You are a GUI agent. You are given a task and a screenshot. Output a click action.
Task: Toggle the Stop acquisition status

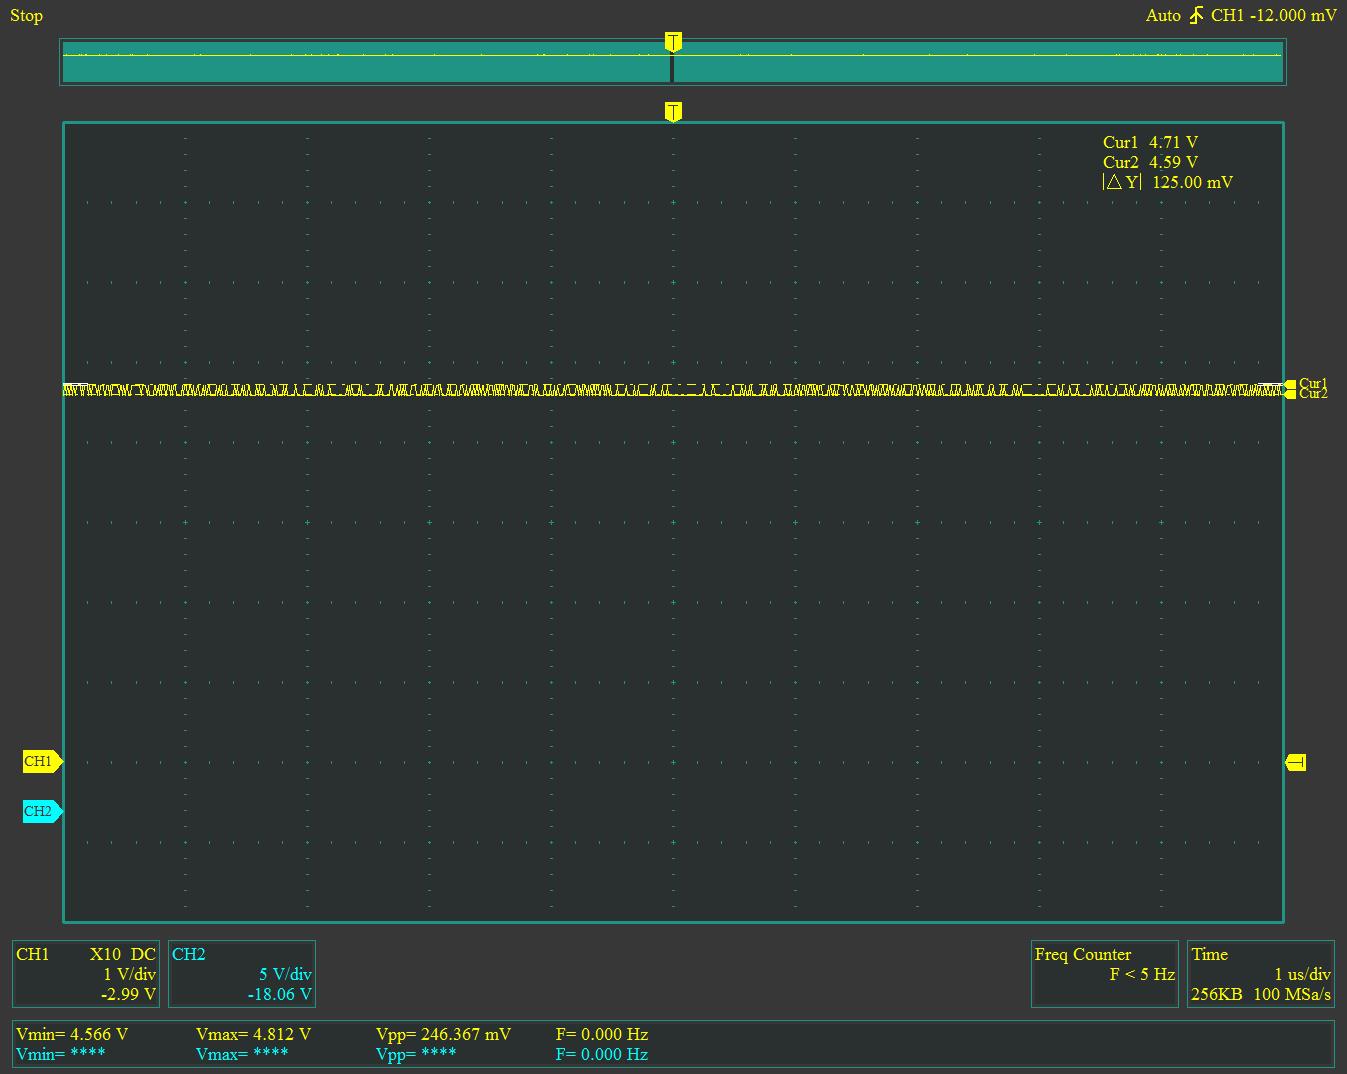27,16
